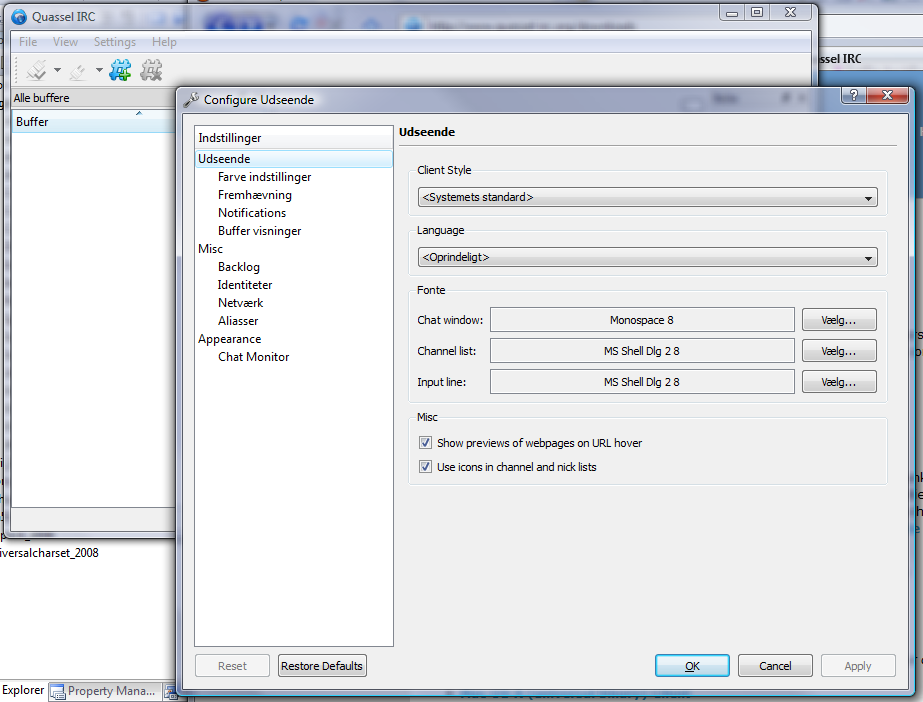The image size is (923, 702).
Task: Open the Settings menu in Quassel IRC
Action: [115, 42]
